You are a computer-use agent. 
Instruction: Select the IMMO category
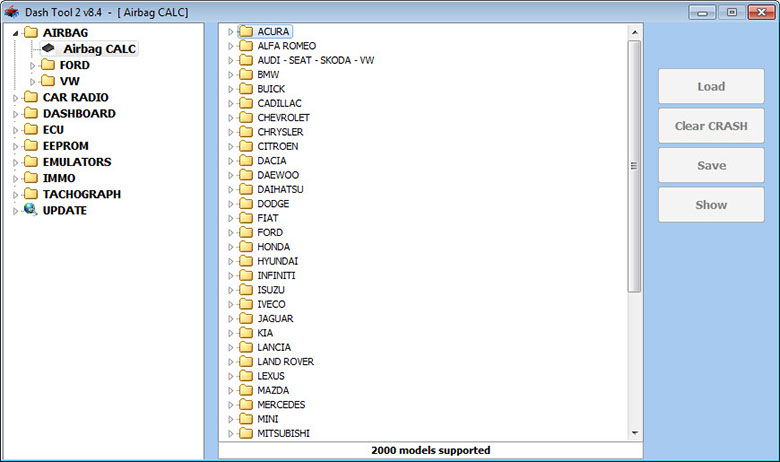tap(59, 178)
